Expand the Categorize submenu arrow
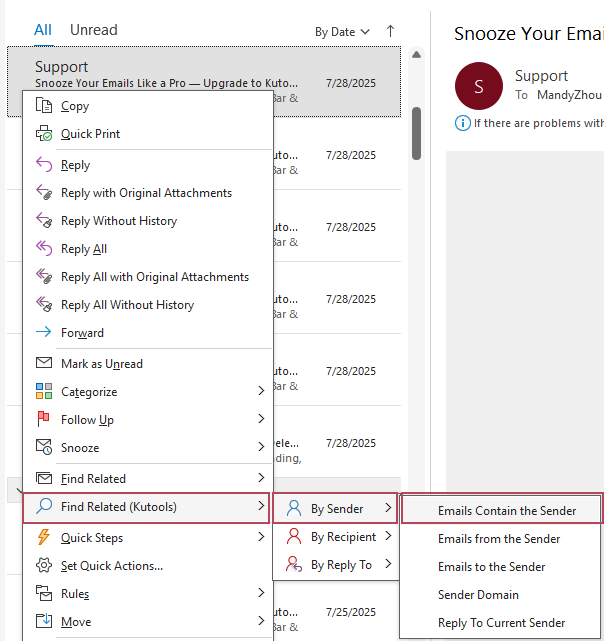Screen dimensions: 604x641 coord(261,390)
